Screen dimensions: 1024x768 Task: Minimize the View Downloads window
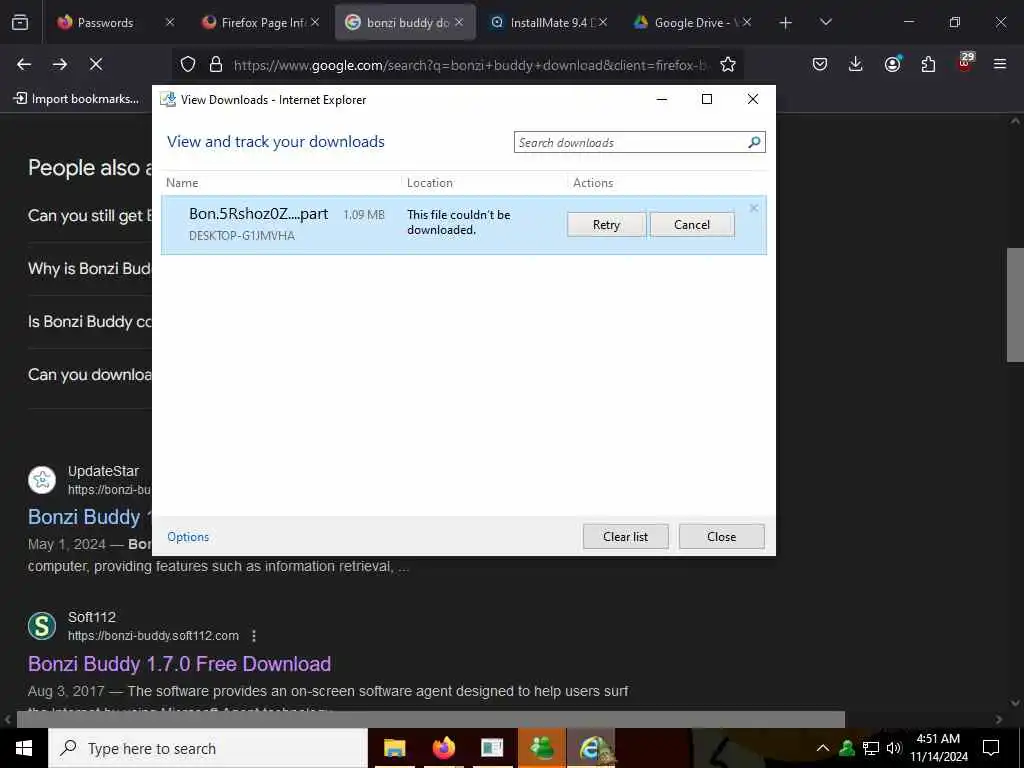point(662,99)
